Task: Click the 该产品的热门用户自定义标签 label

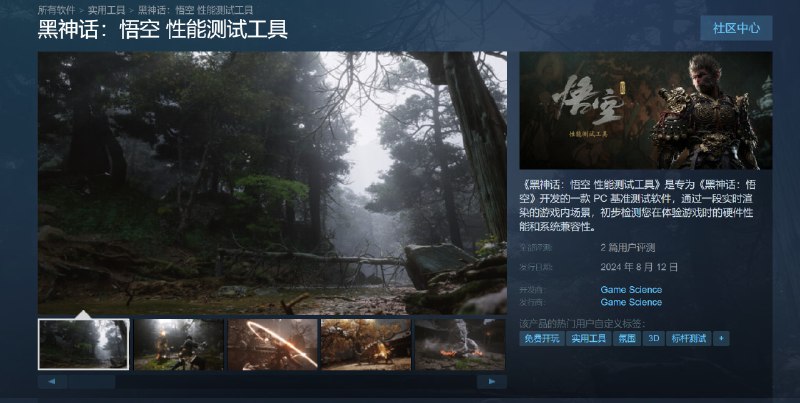Action: (x=582, y=324)
